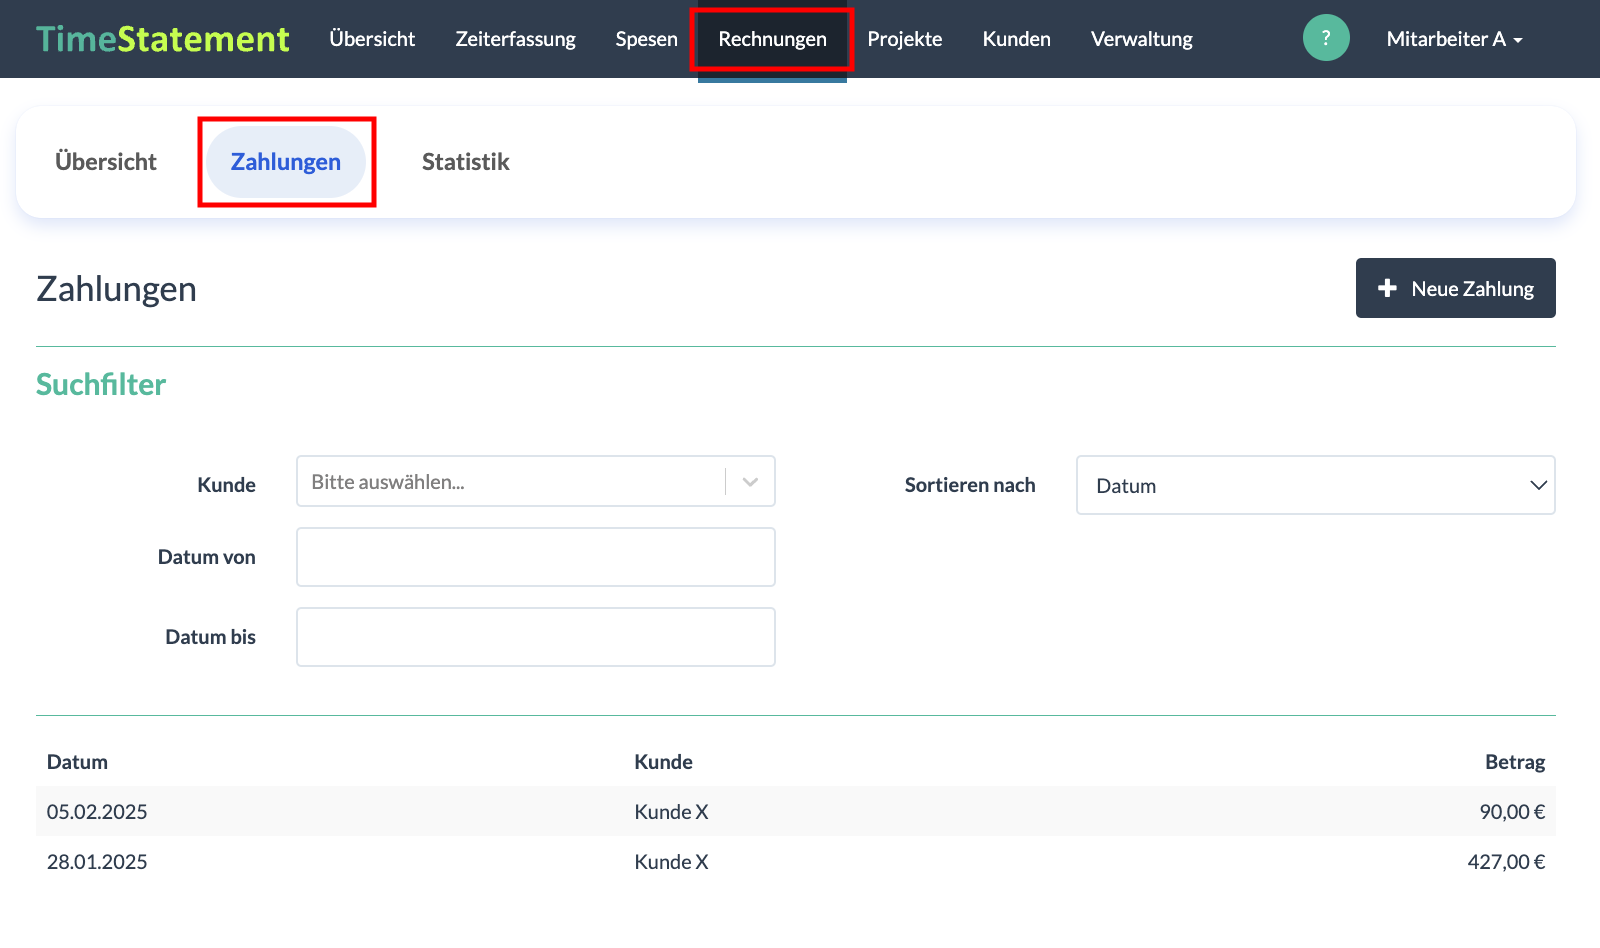Screen dimensions: 1600x948
Task: Open the help question mark icon
Action: [1326, 39]
